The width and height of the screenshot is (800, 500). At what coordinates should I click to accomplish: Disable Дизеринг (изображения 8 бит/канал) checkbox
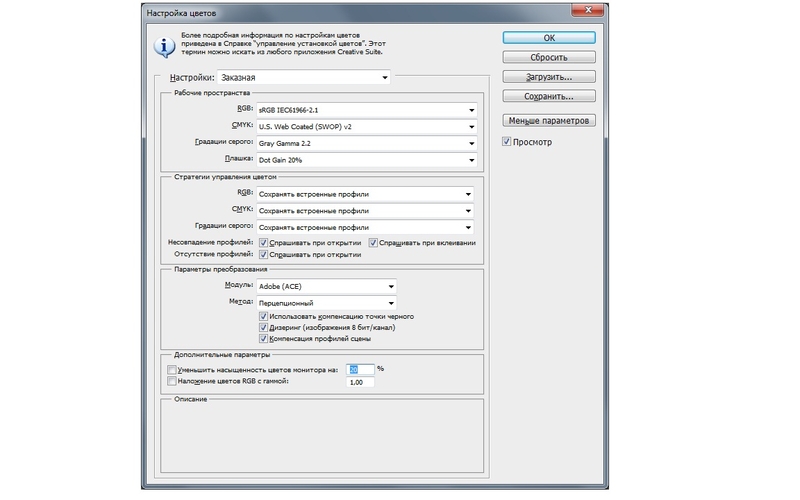pos(264,327)
